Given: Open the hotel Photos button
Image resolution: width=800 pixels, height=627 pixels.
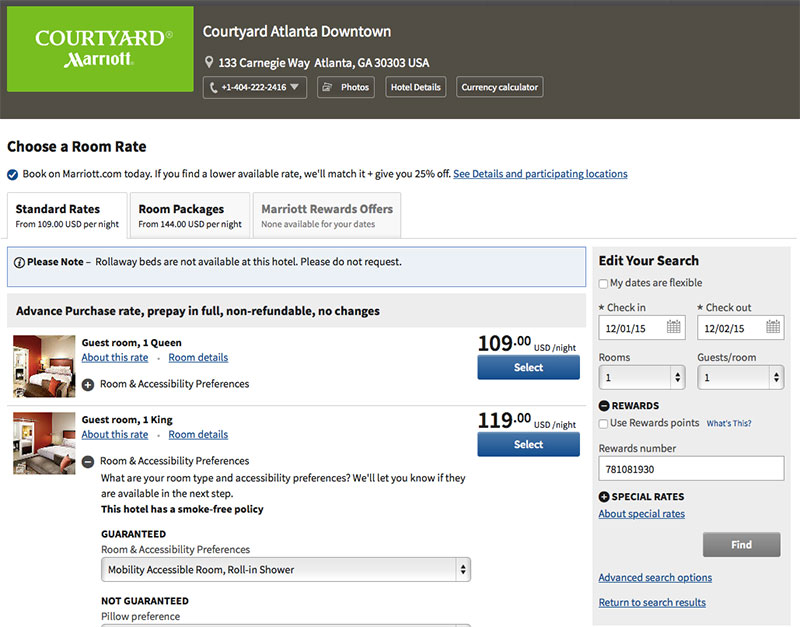Looking at the screenshot, I should (x=346, y=87).
